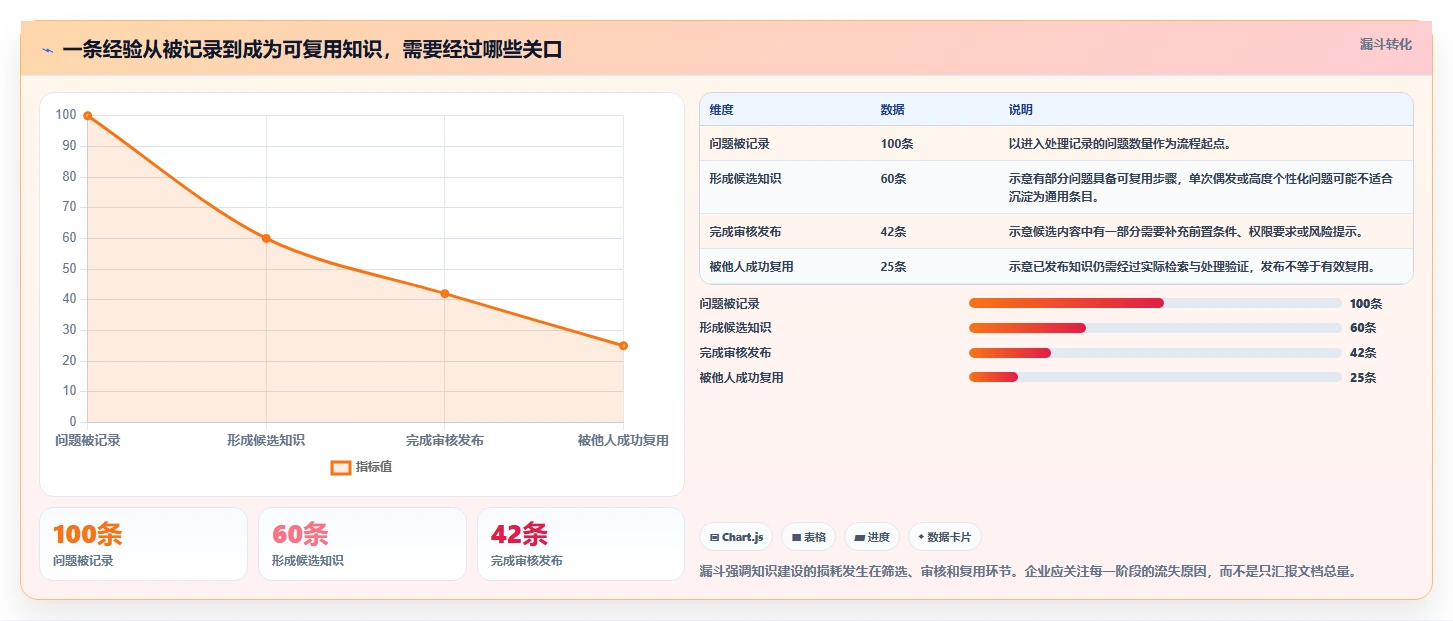This screenshot has height=621, width=1453.
Task: Click the page title about 可复用知识
Action: point(312,50)
